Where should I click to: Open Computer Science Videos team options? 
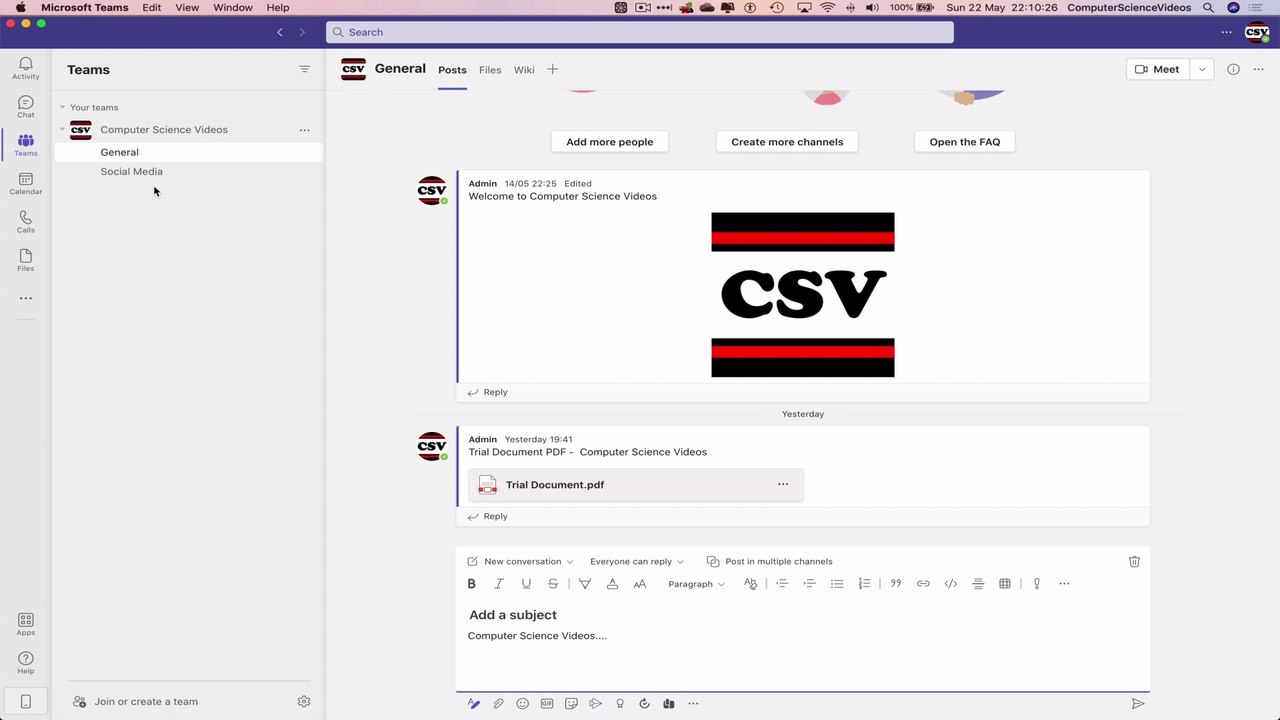[x=305, y=130]
